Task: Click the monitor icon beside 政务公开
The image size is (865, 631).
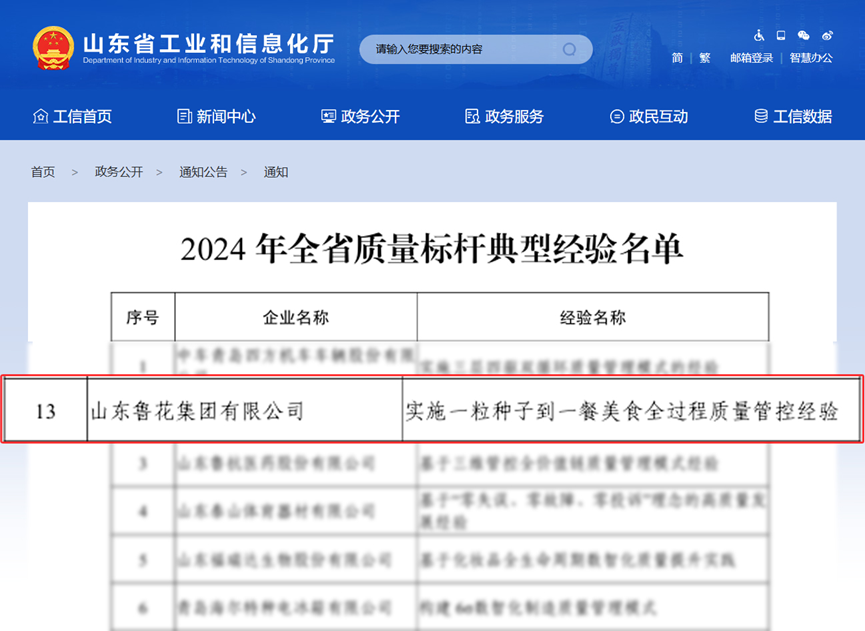Action: pyautogui.click(x=328, y=116)
